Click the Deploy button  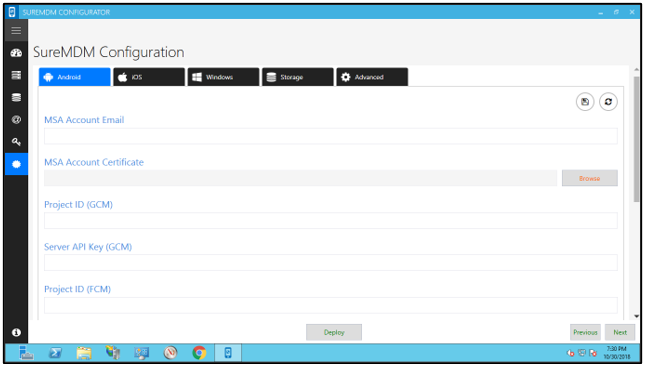click(334, 332)
